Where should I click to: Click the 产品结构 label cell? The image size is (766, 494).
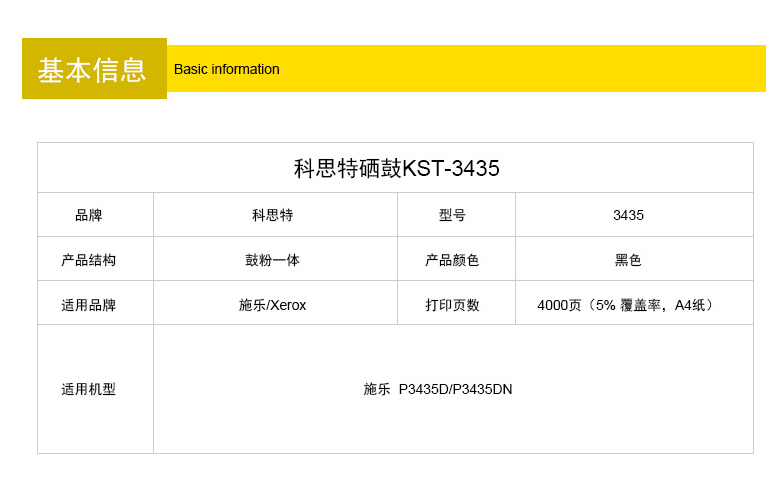[x=89, y=260]
